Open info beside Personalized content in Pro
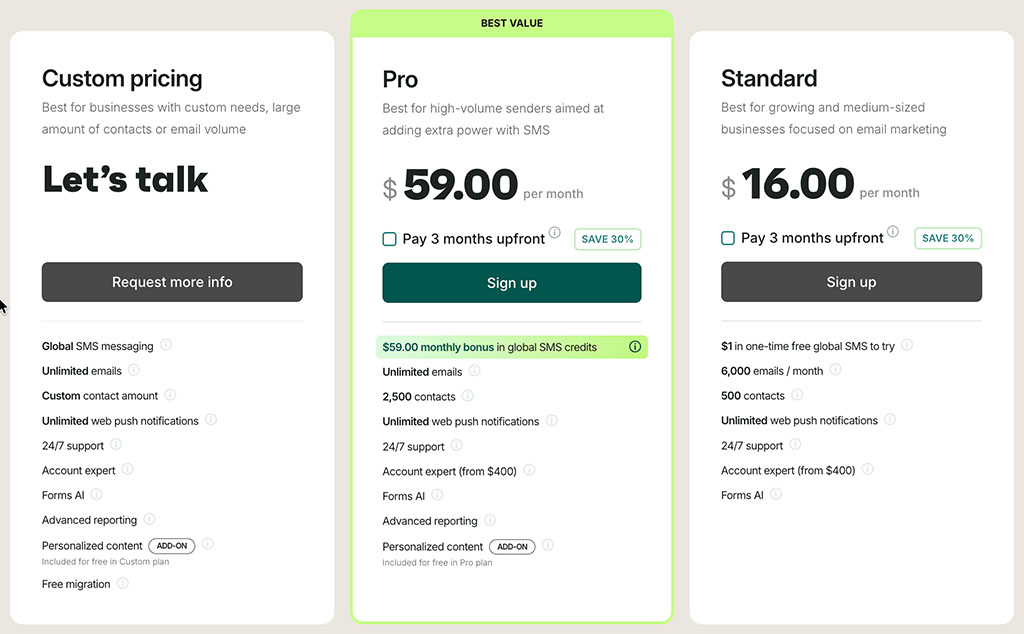 click(x=548, y=546)
